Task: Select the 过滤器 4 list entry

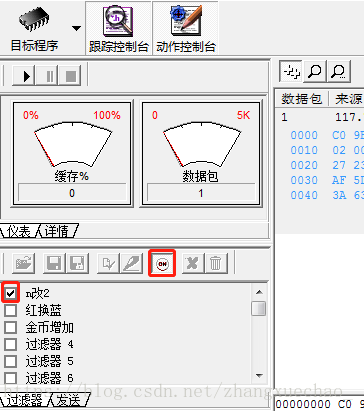Action: (49, 344)
